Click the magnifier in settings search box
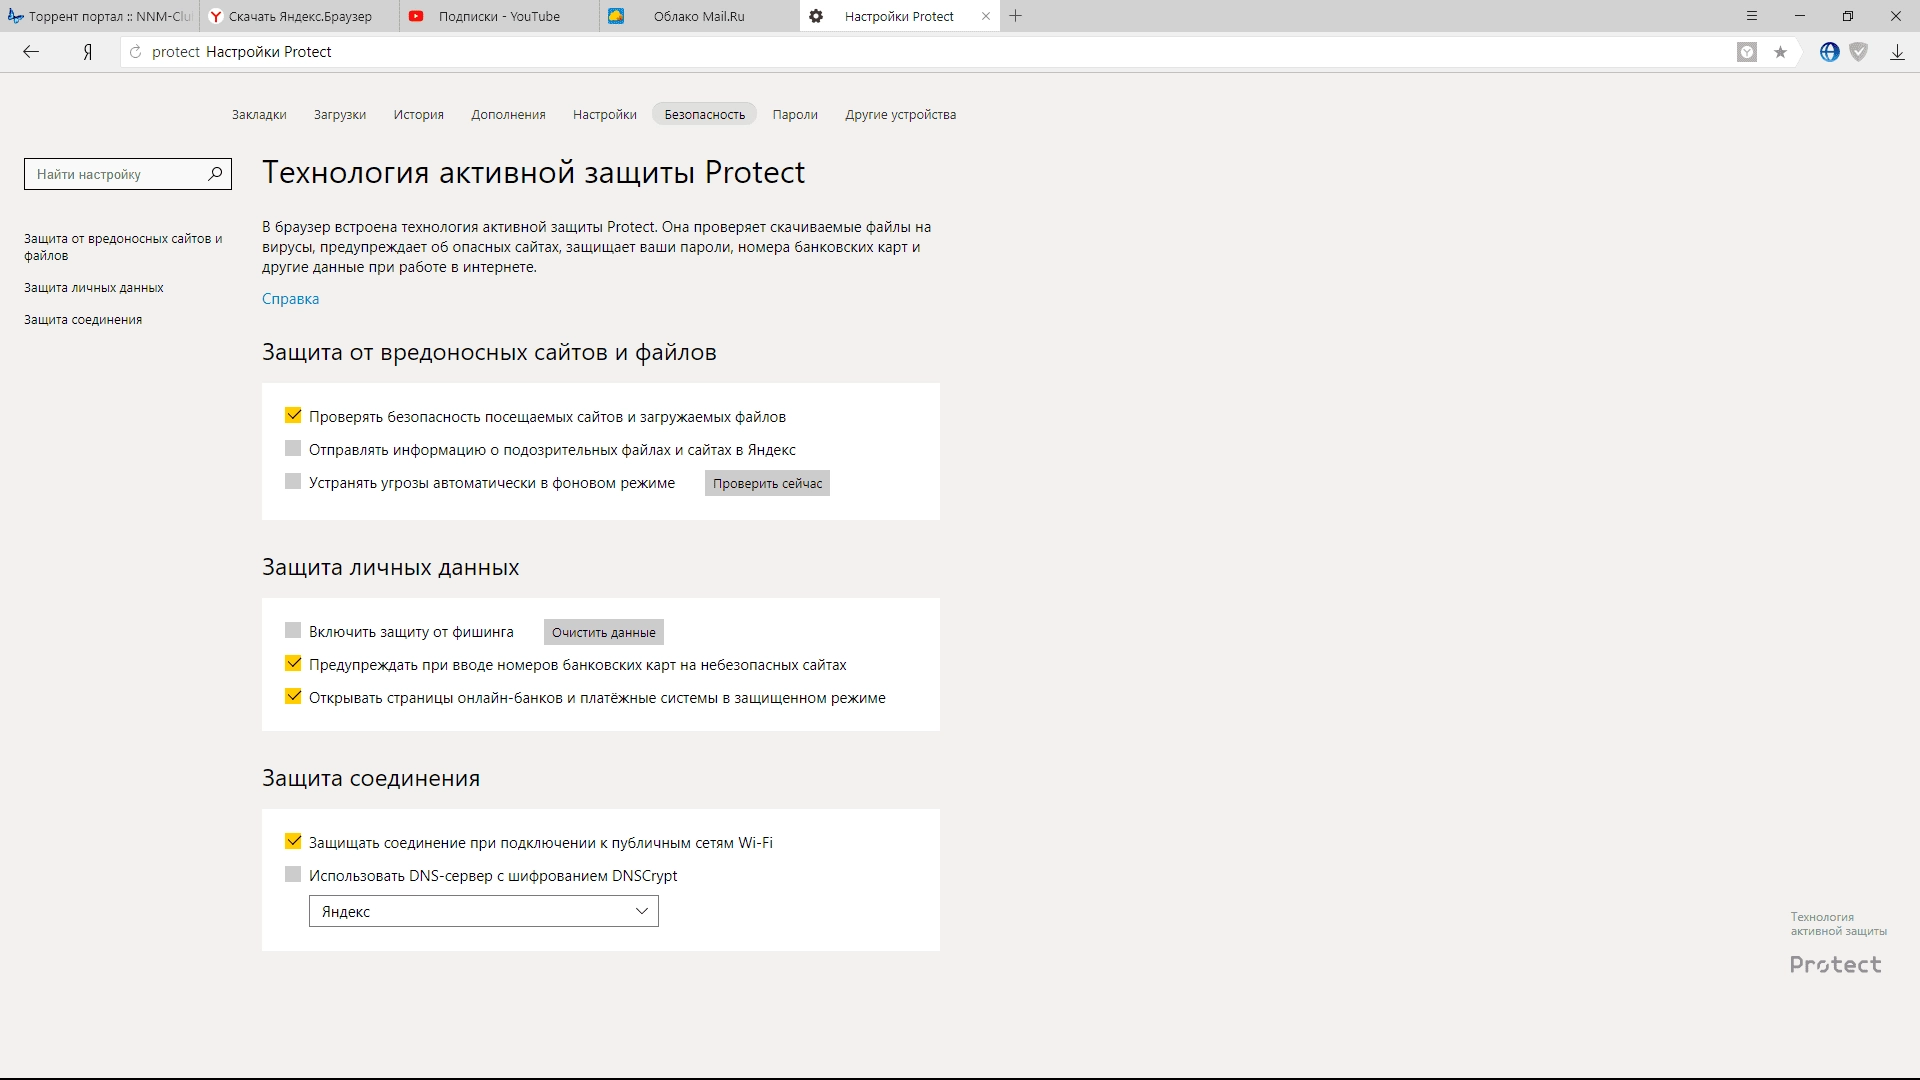Screen dimensions: 1920x1080 [215, 174]
